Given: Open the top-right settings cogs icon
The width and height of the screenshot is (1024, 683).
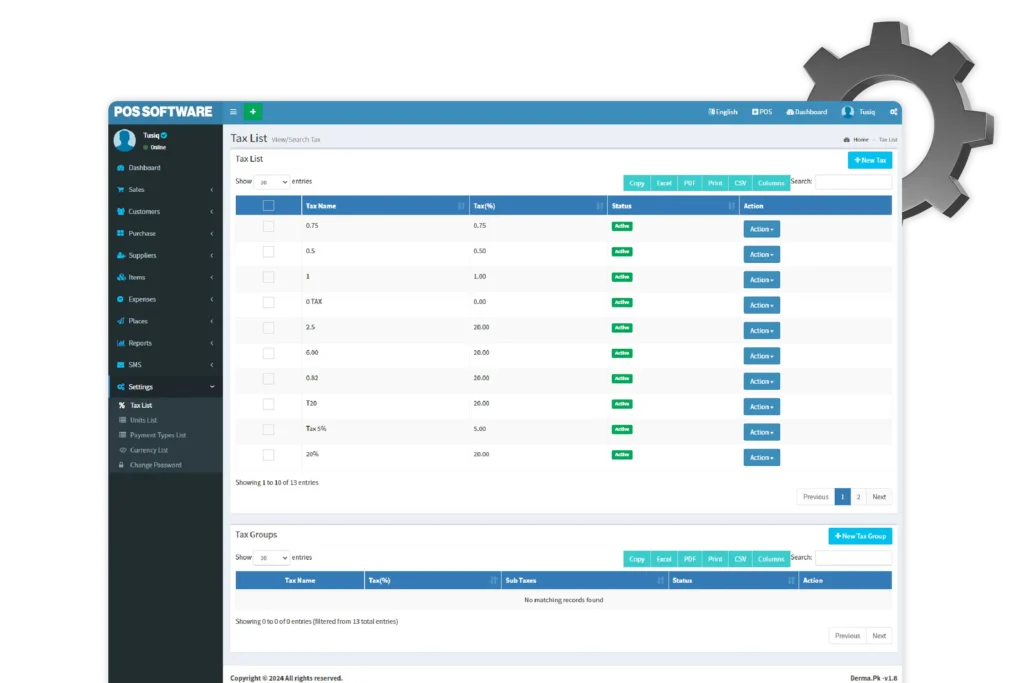Looking at the screenshot, I should (893, 112).
